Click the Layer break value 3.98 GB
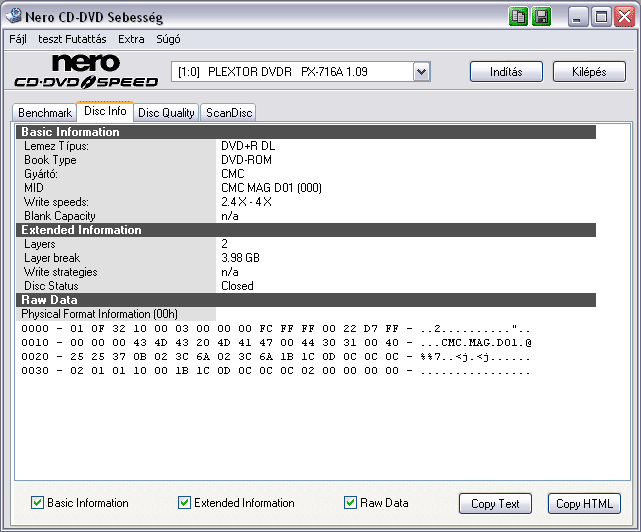641x532 pixels. (240, 258)
